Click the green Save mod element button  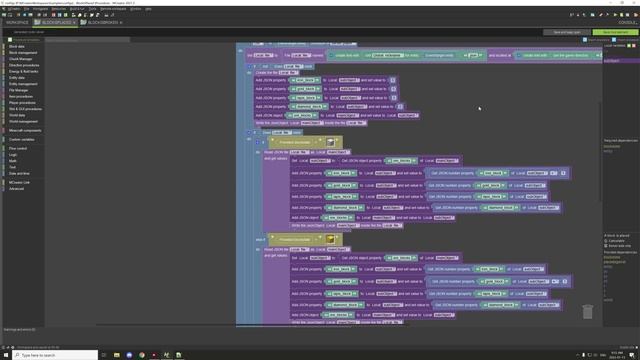(x=615, y=32)
